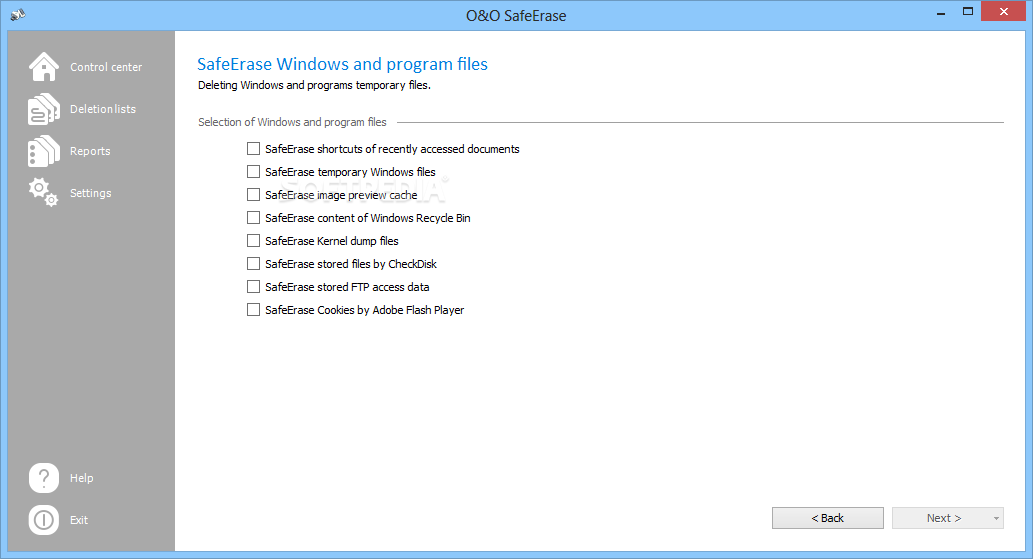This screenshot has height=559, width=1033.
Task: Enable SafeErase shortcuts of recently accessed documents
Action: click(x=253, y=149)
